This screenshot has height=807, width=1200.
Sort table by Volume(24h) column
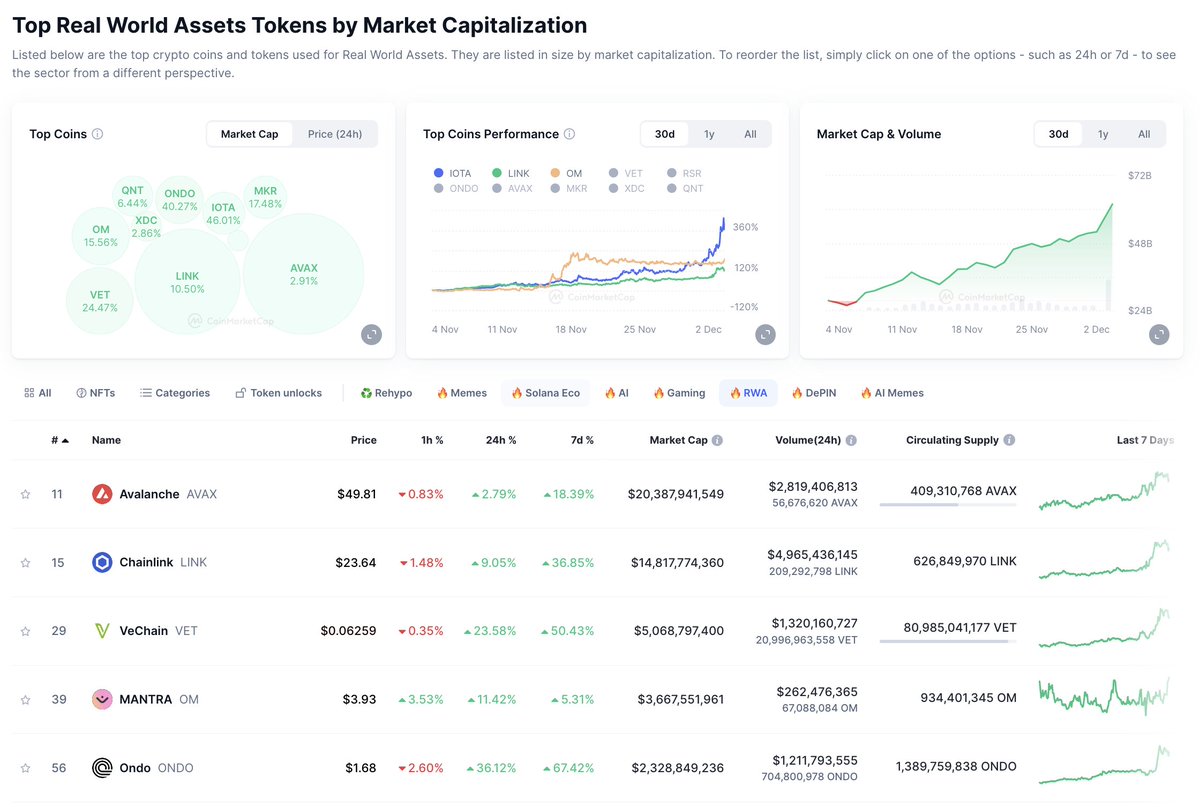(x=808, y=440)
